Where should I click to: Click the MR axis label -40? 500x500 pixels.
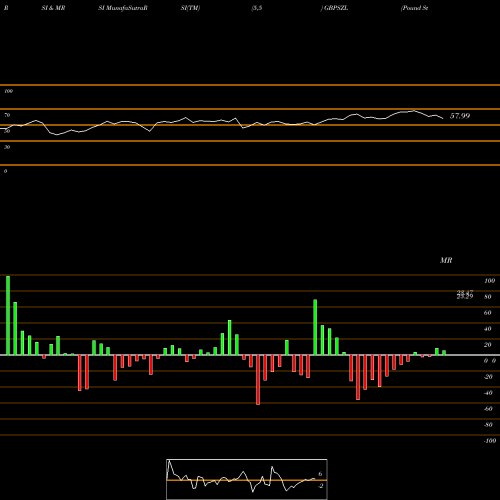488,393
